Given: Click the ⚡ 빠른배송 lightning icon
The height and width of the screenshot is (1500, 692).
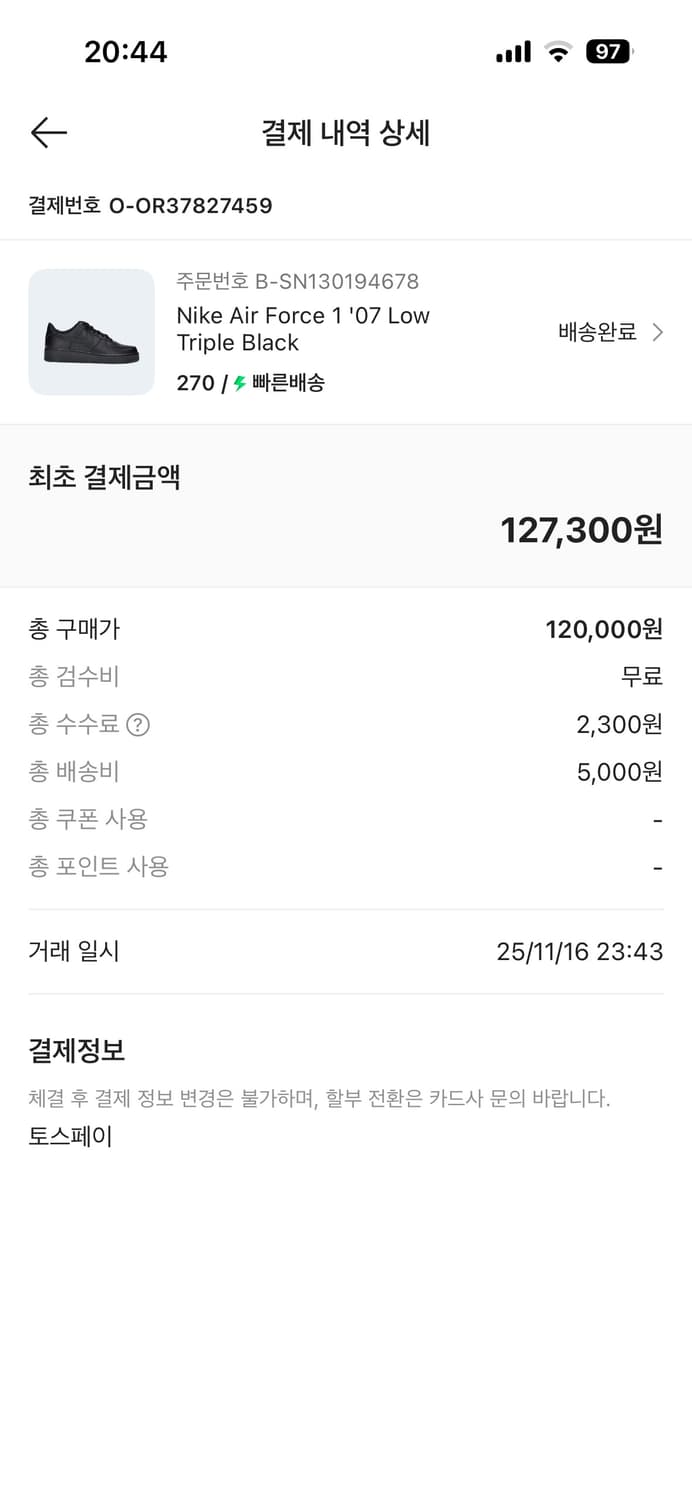Looking at the screenshot, I should (x=237, y=381).
